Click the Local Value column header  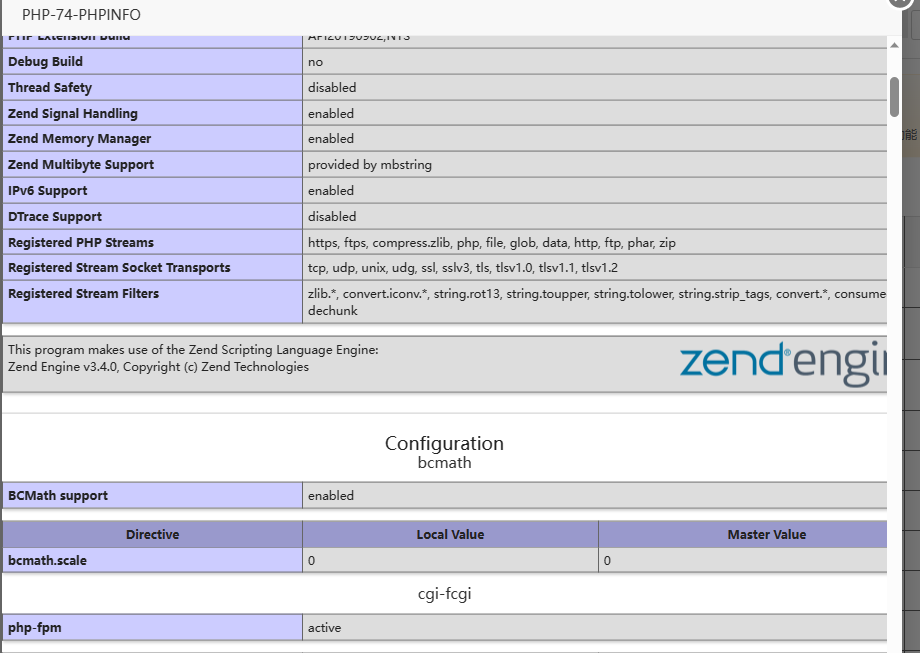[x=450, y=535]
